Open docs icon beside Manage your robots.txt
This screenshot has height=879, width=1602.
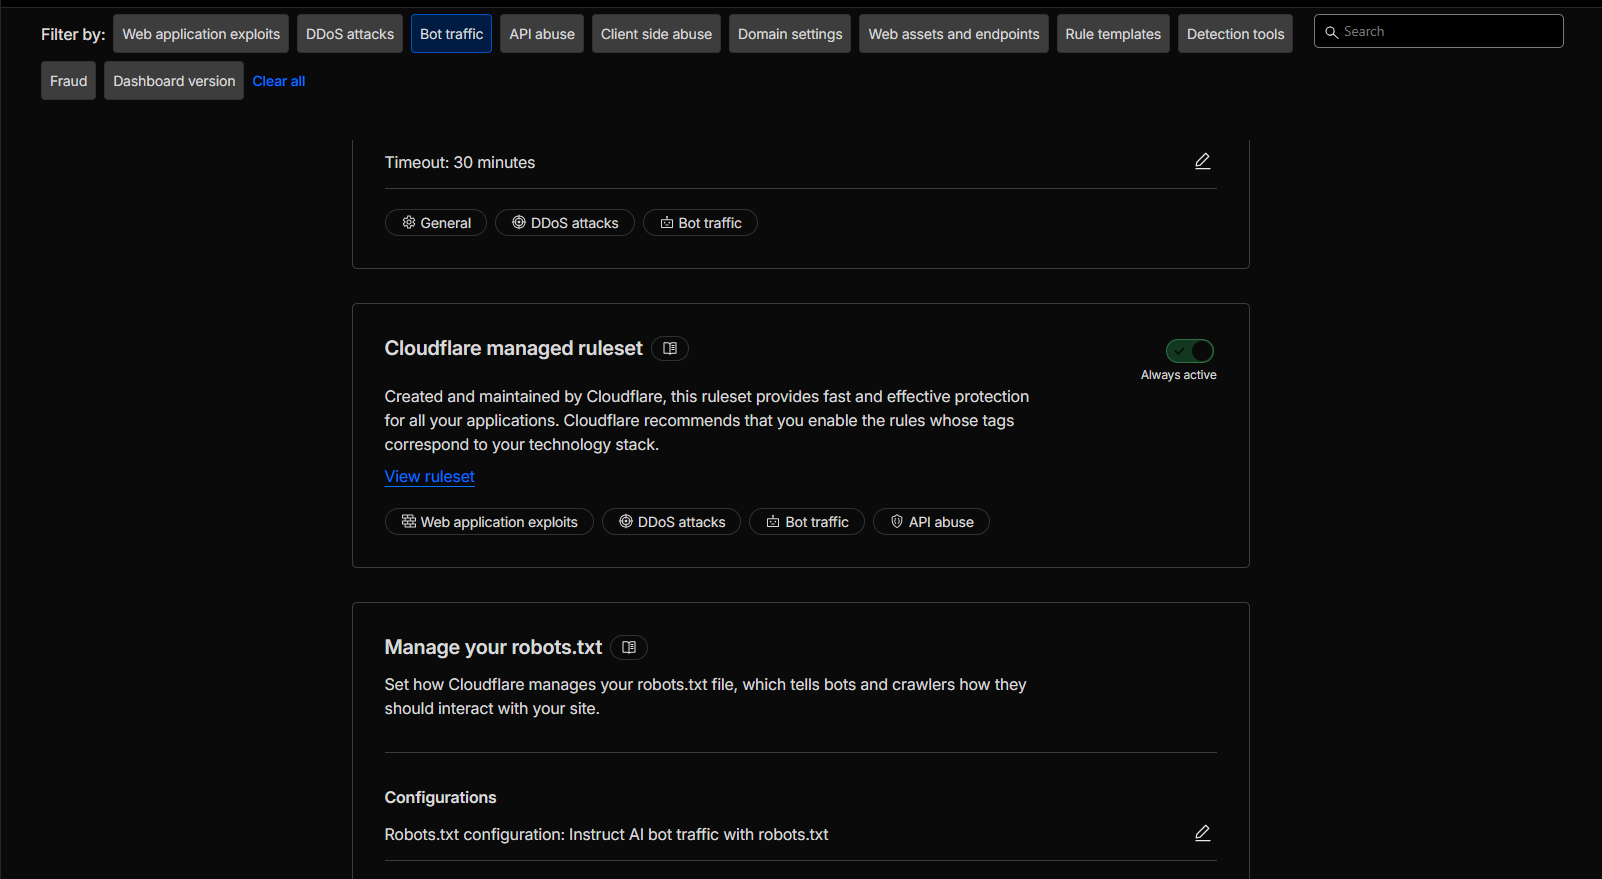[x=629, y=647]
